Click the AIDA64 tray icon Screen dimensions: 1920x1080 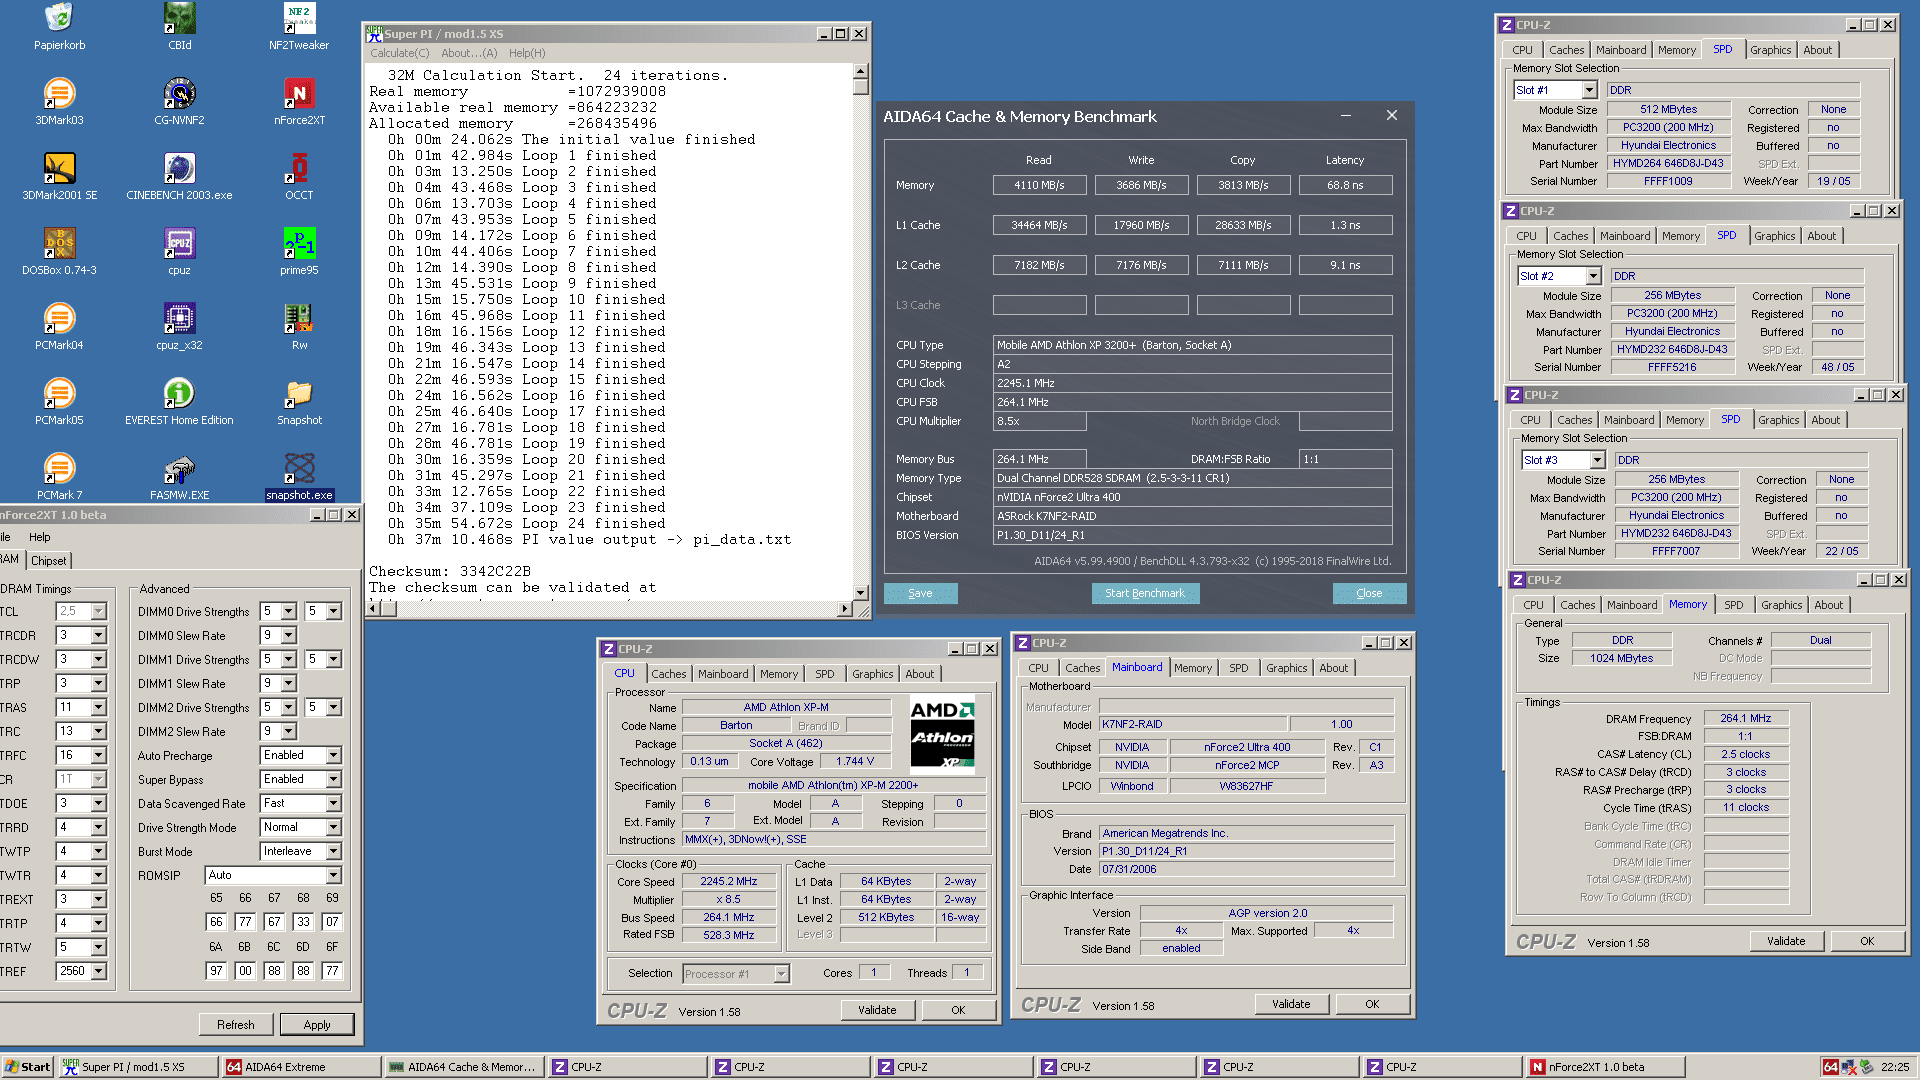(x=1830, y=1067)
